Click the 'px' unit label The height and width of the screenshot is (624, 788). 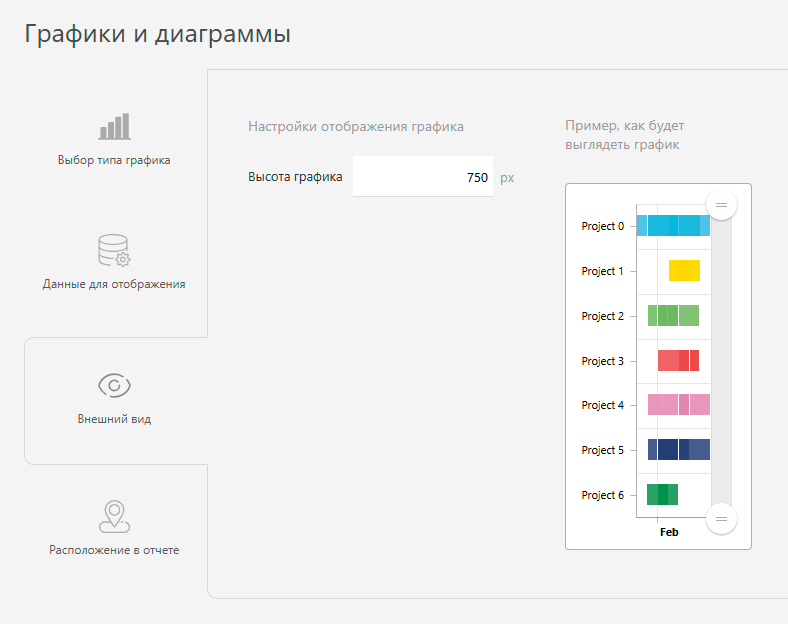(x=507, y=178)
